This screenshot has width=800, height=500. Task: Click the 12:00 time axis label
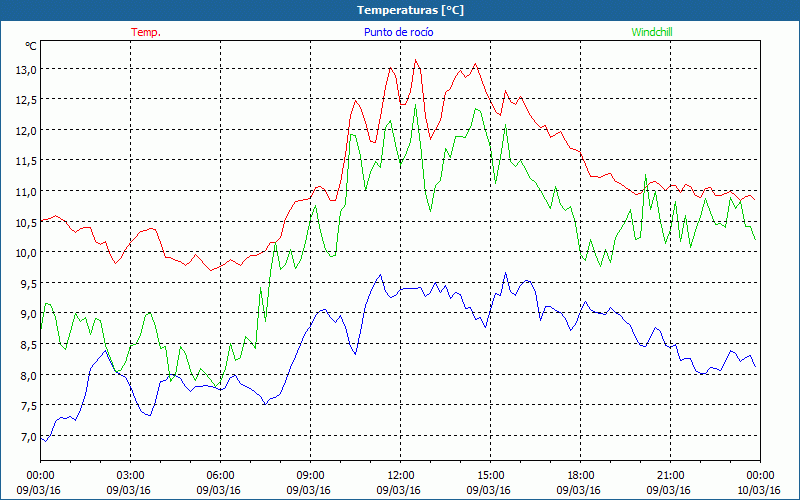(x=401, y=476)
